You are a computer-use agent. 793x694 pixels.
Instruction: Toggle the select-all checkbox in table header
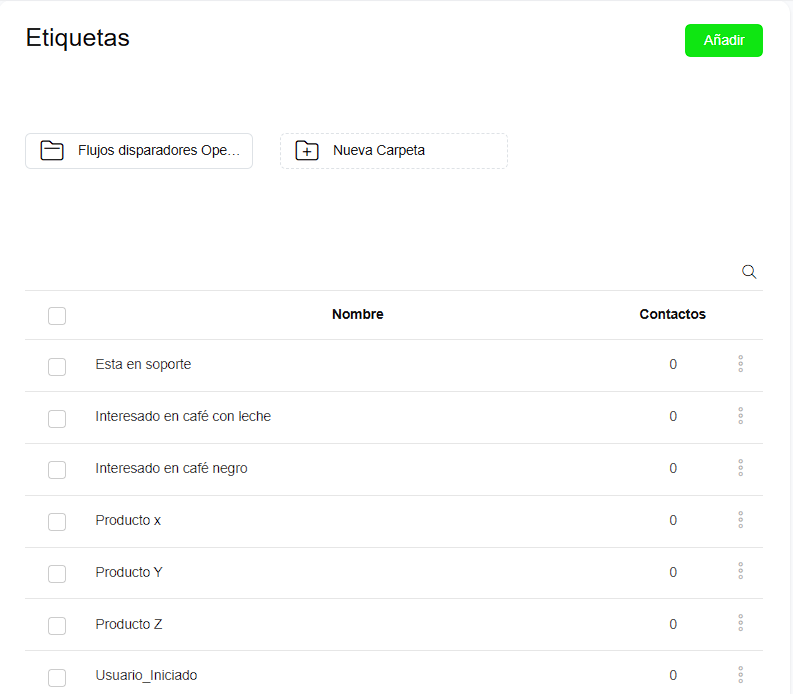[x=57, y=316]
